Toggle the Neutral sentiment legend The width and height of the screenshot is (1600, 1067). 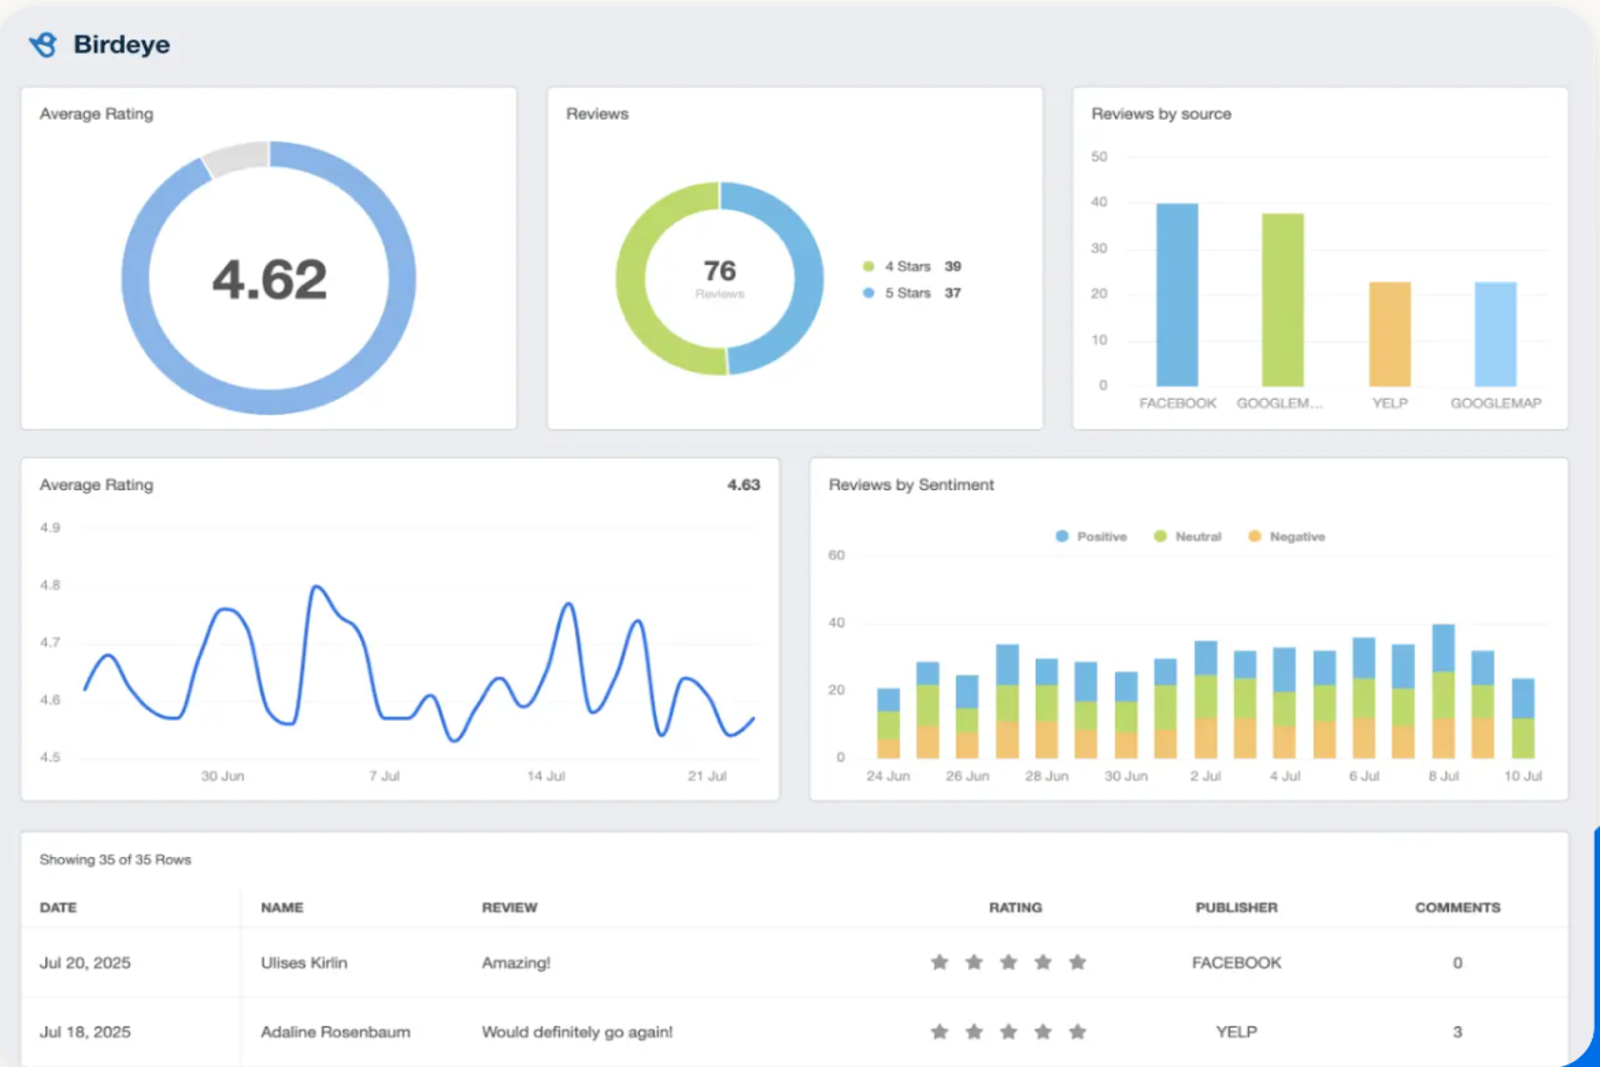pos(1187,537)
